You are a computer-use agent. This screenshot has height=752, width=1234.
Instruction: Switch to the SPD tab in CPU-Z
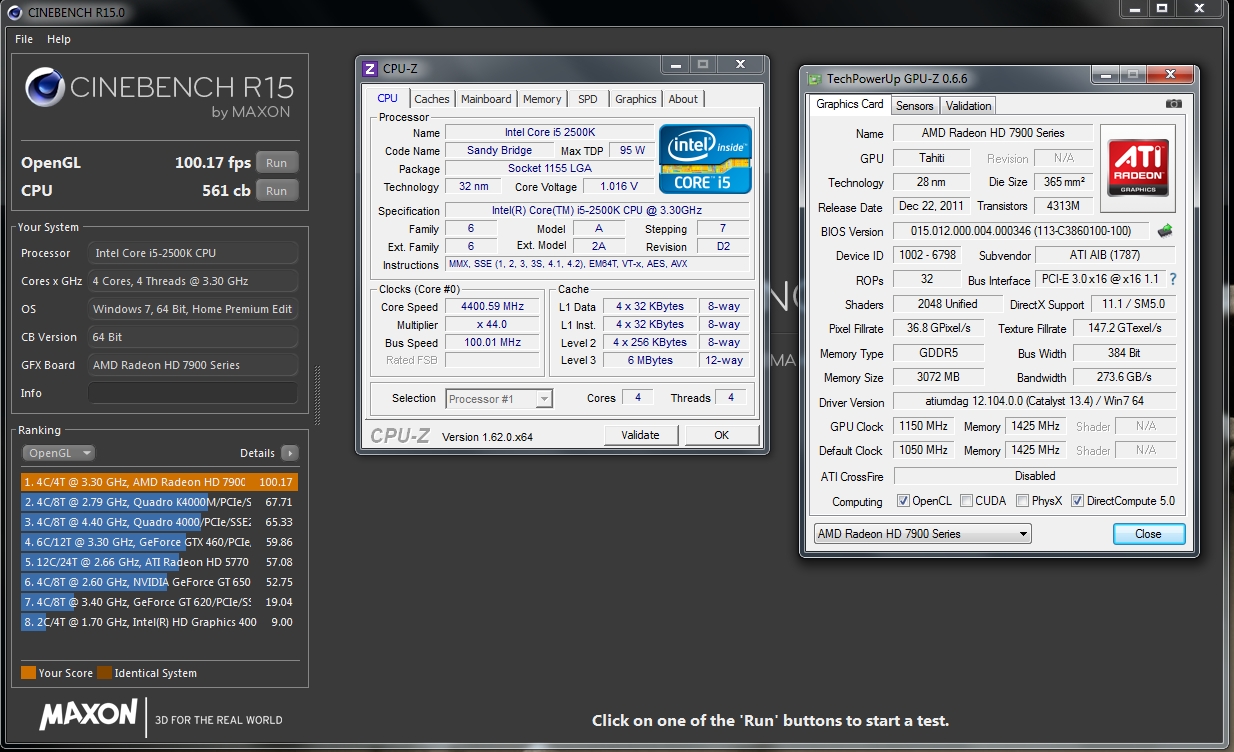point(588,99)
